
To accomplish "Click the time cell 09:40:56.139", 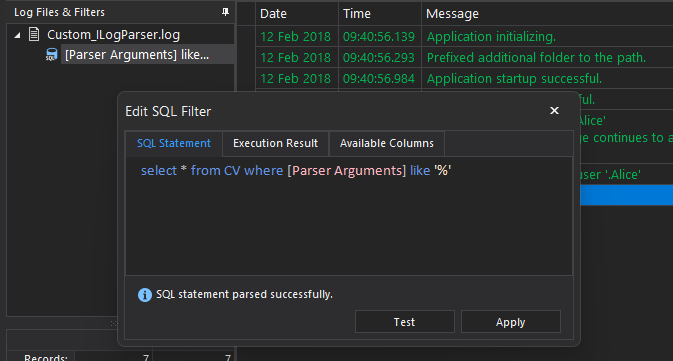I will coord(379,36).
